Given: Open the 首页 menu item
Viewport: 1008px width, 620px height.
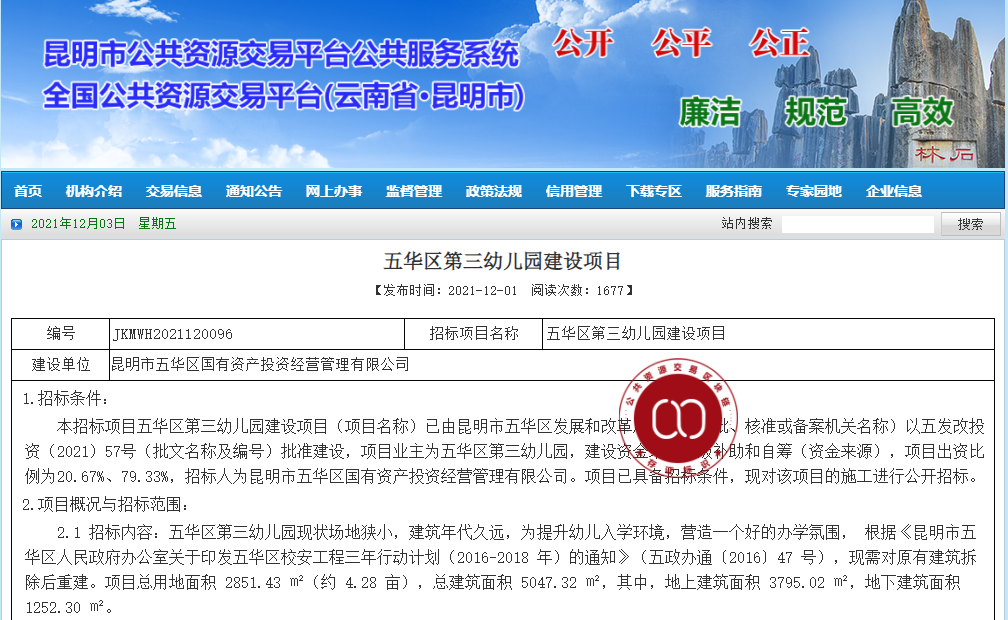Looking at the screenshot, I should pos(28,191).
